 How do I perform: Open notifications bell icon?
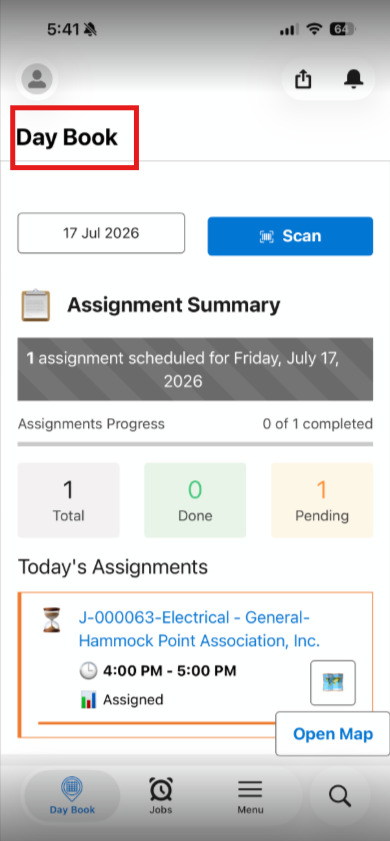pos(353,79)
